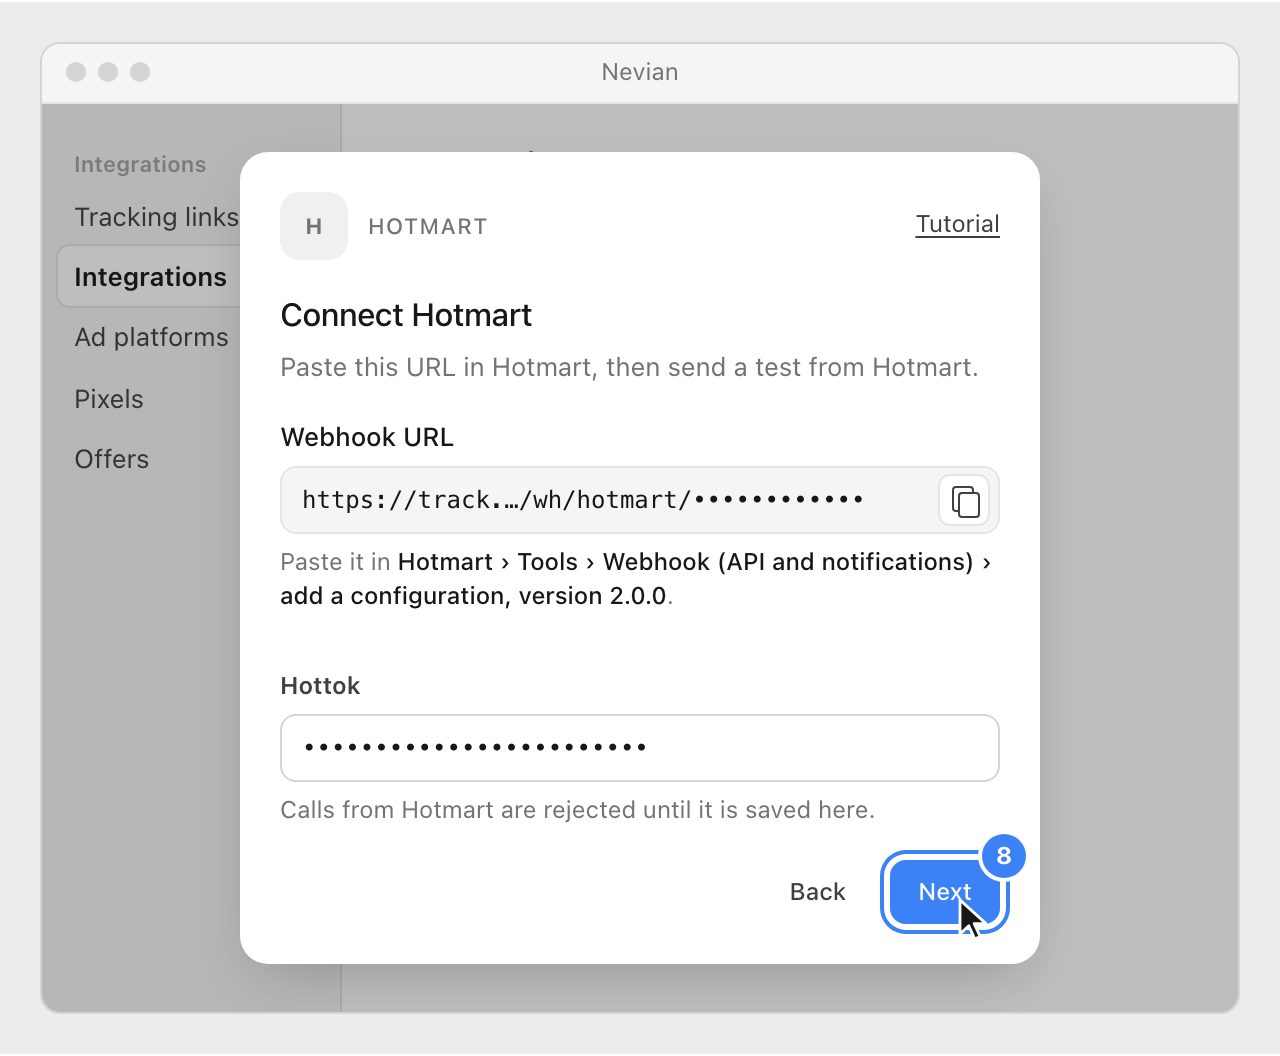Select the Webhook URL field text
The image size is (1280, 1056).
pyautogui.click(x=583, y=500)
